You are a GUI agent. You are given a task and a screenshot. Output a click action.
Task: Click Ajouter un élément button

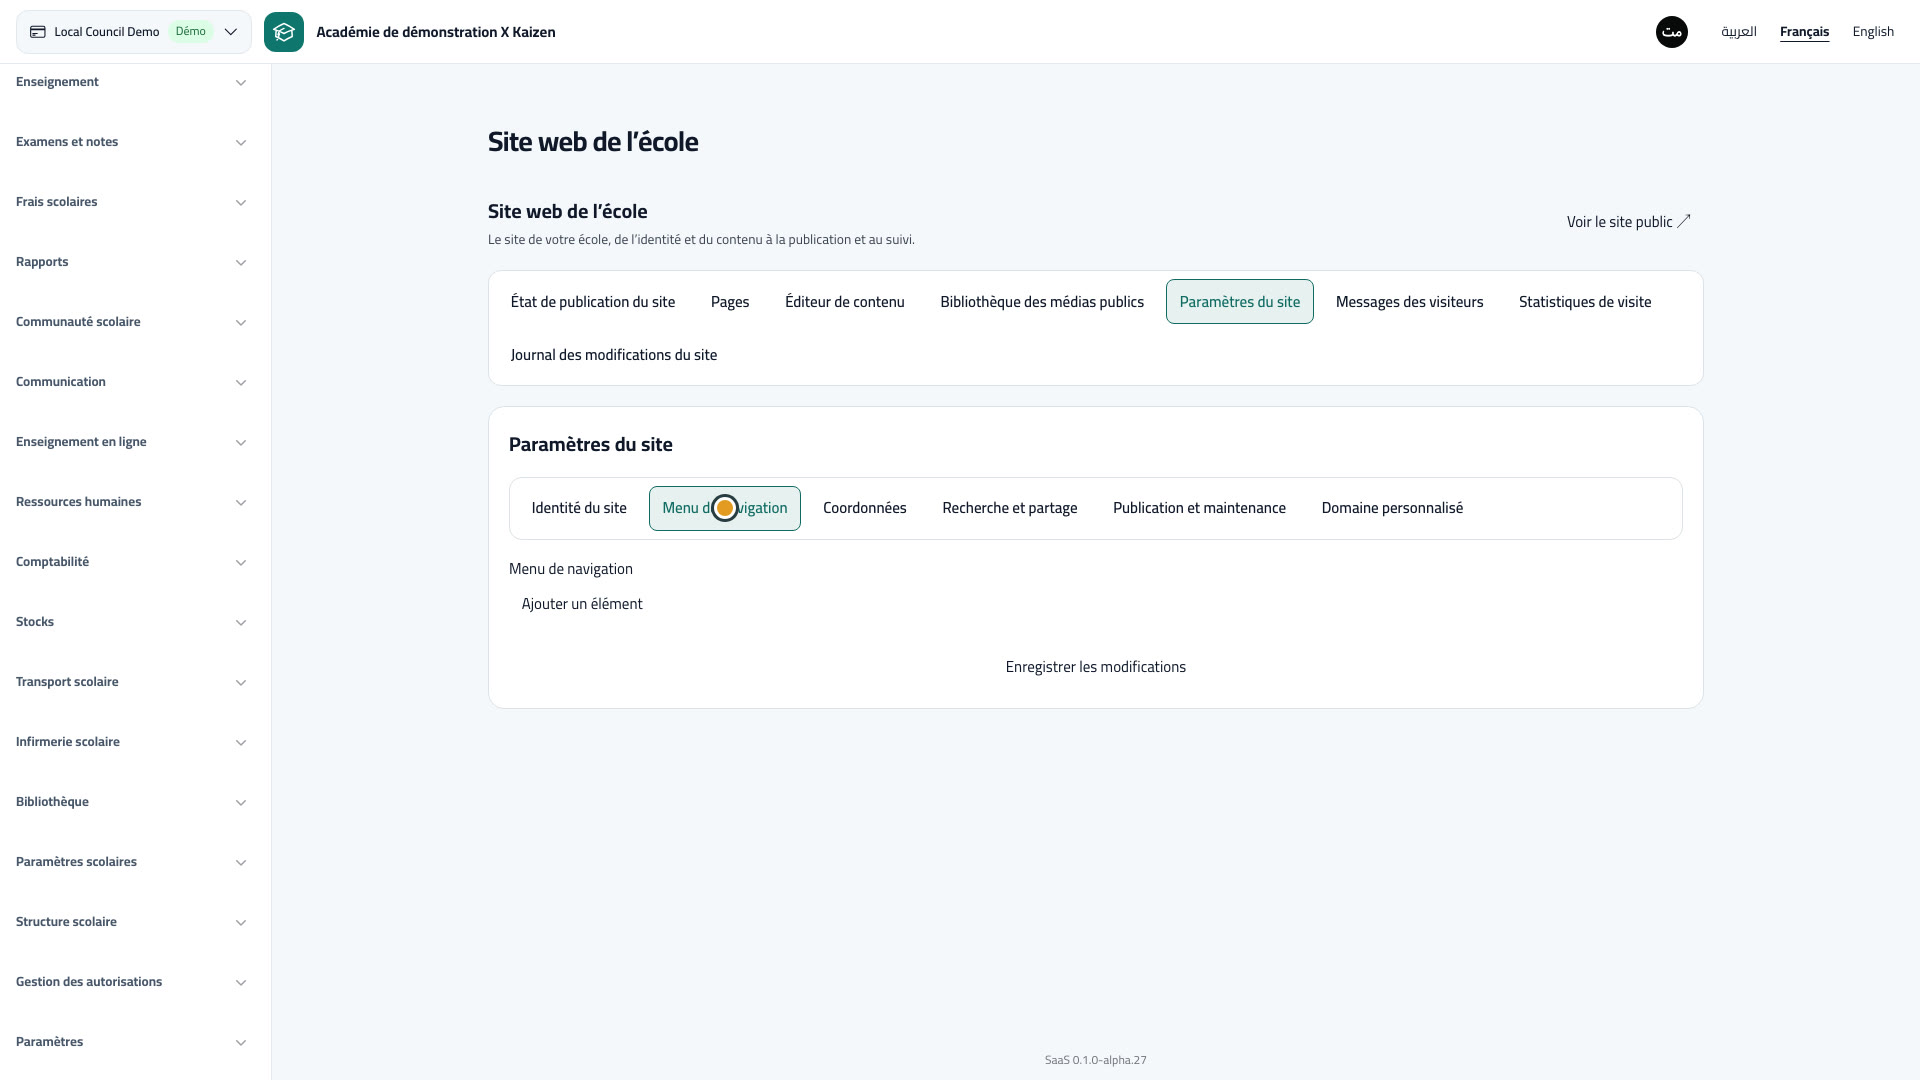[x=582, y=604]
